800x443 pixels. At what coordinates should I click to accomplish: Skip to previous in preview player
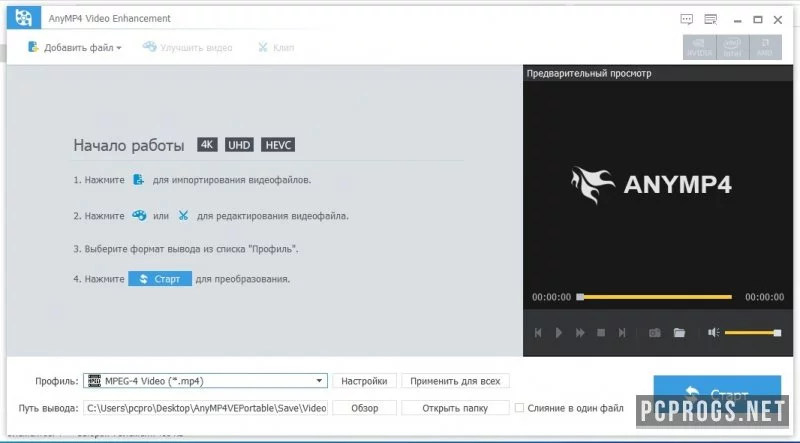[x=538, y=333]
